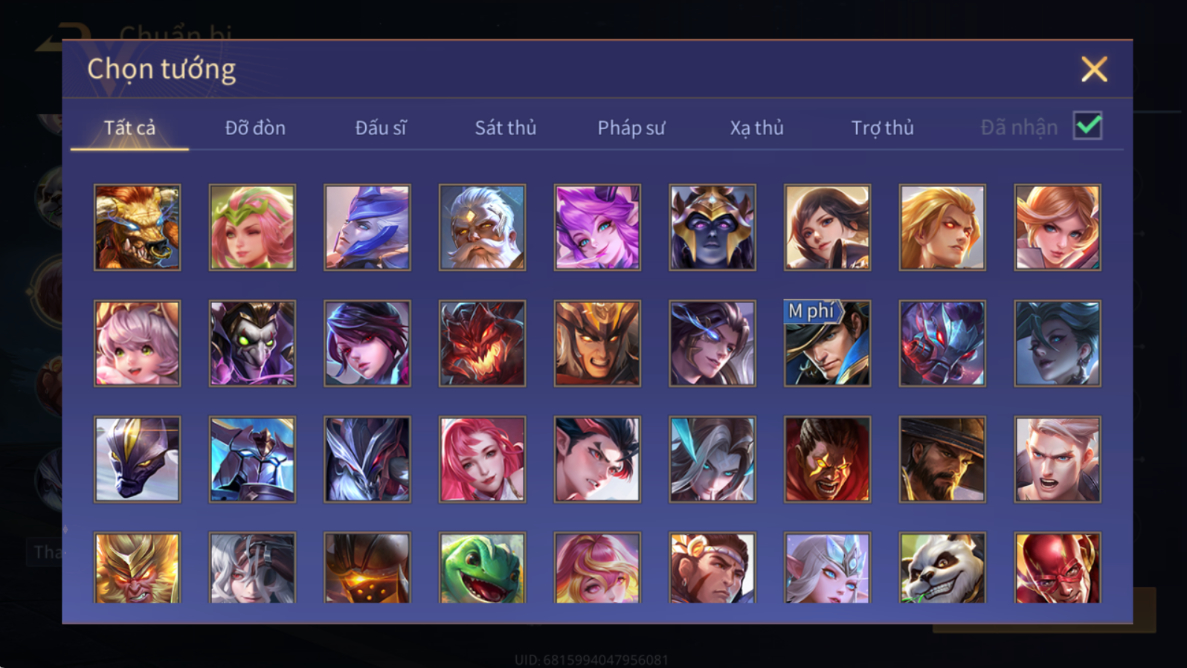Select the 'Tất cả' tab
Image resolution: width=1187 pixels, height=668 pixels.
tap(129, 127)
